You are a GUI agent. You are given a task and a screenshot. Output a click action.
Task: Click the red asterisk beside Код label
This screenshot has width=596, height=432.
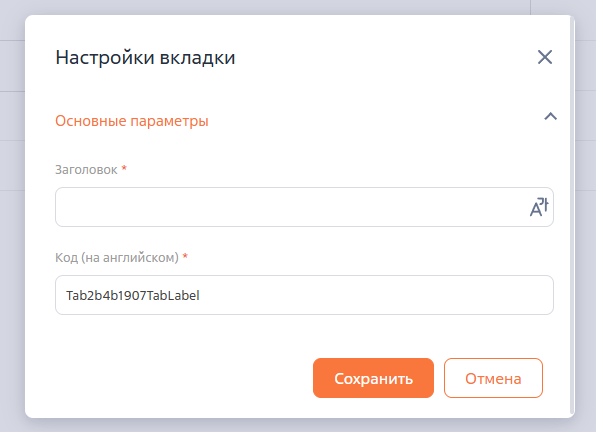click(185, 256)
